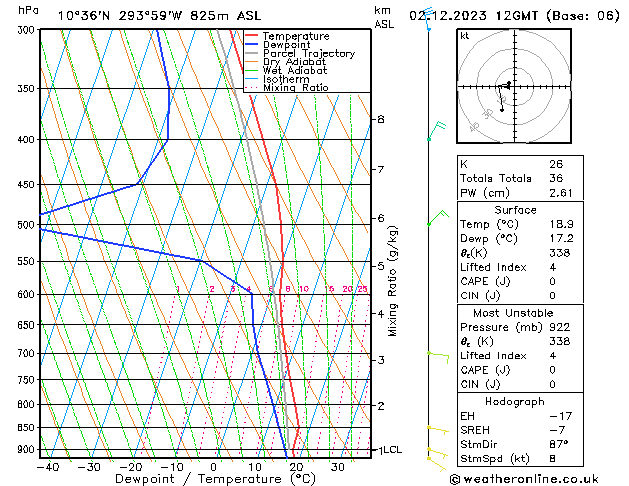Click the 700 hPa pressure axis label
This screenshot has width=629, height=486.
click(x=28, y=354)
